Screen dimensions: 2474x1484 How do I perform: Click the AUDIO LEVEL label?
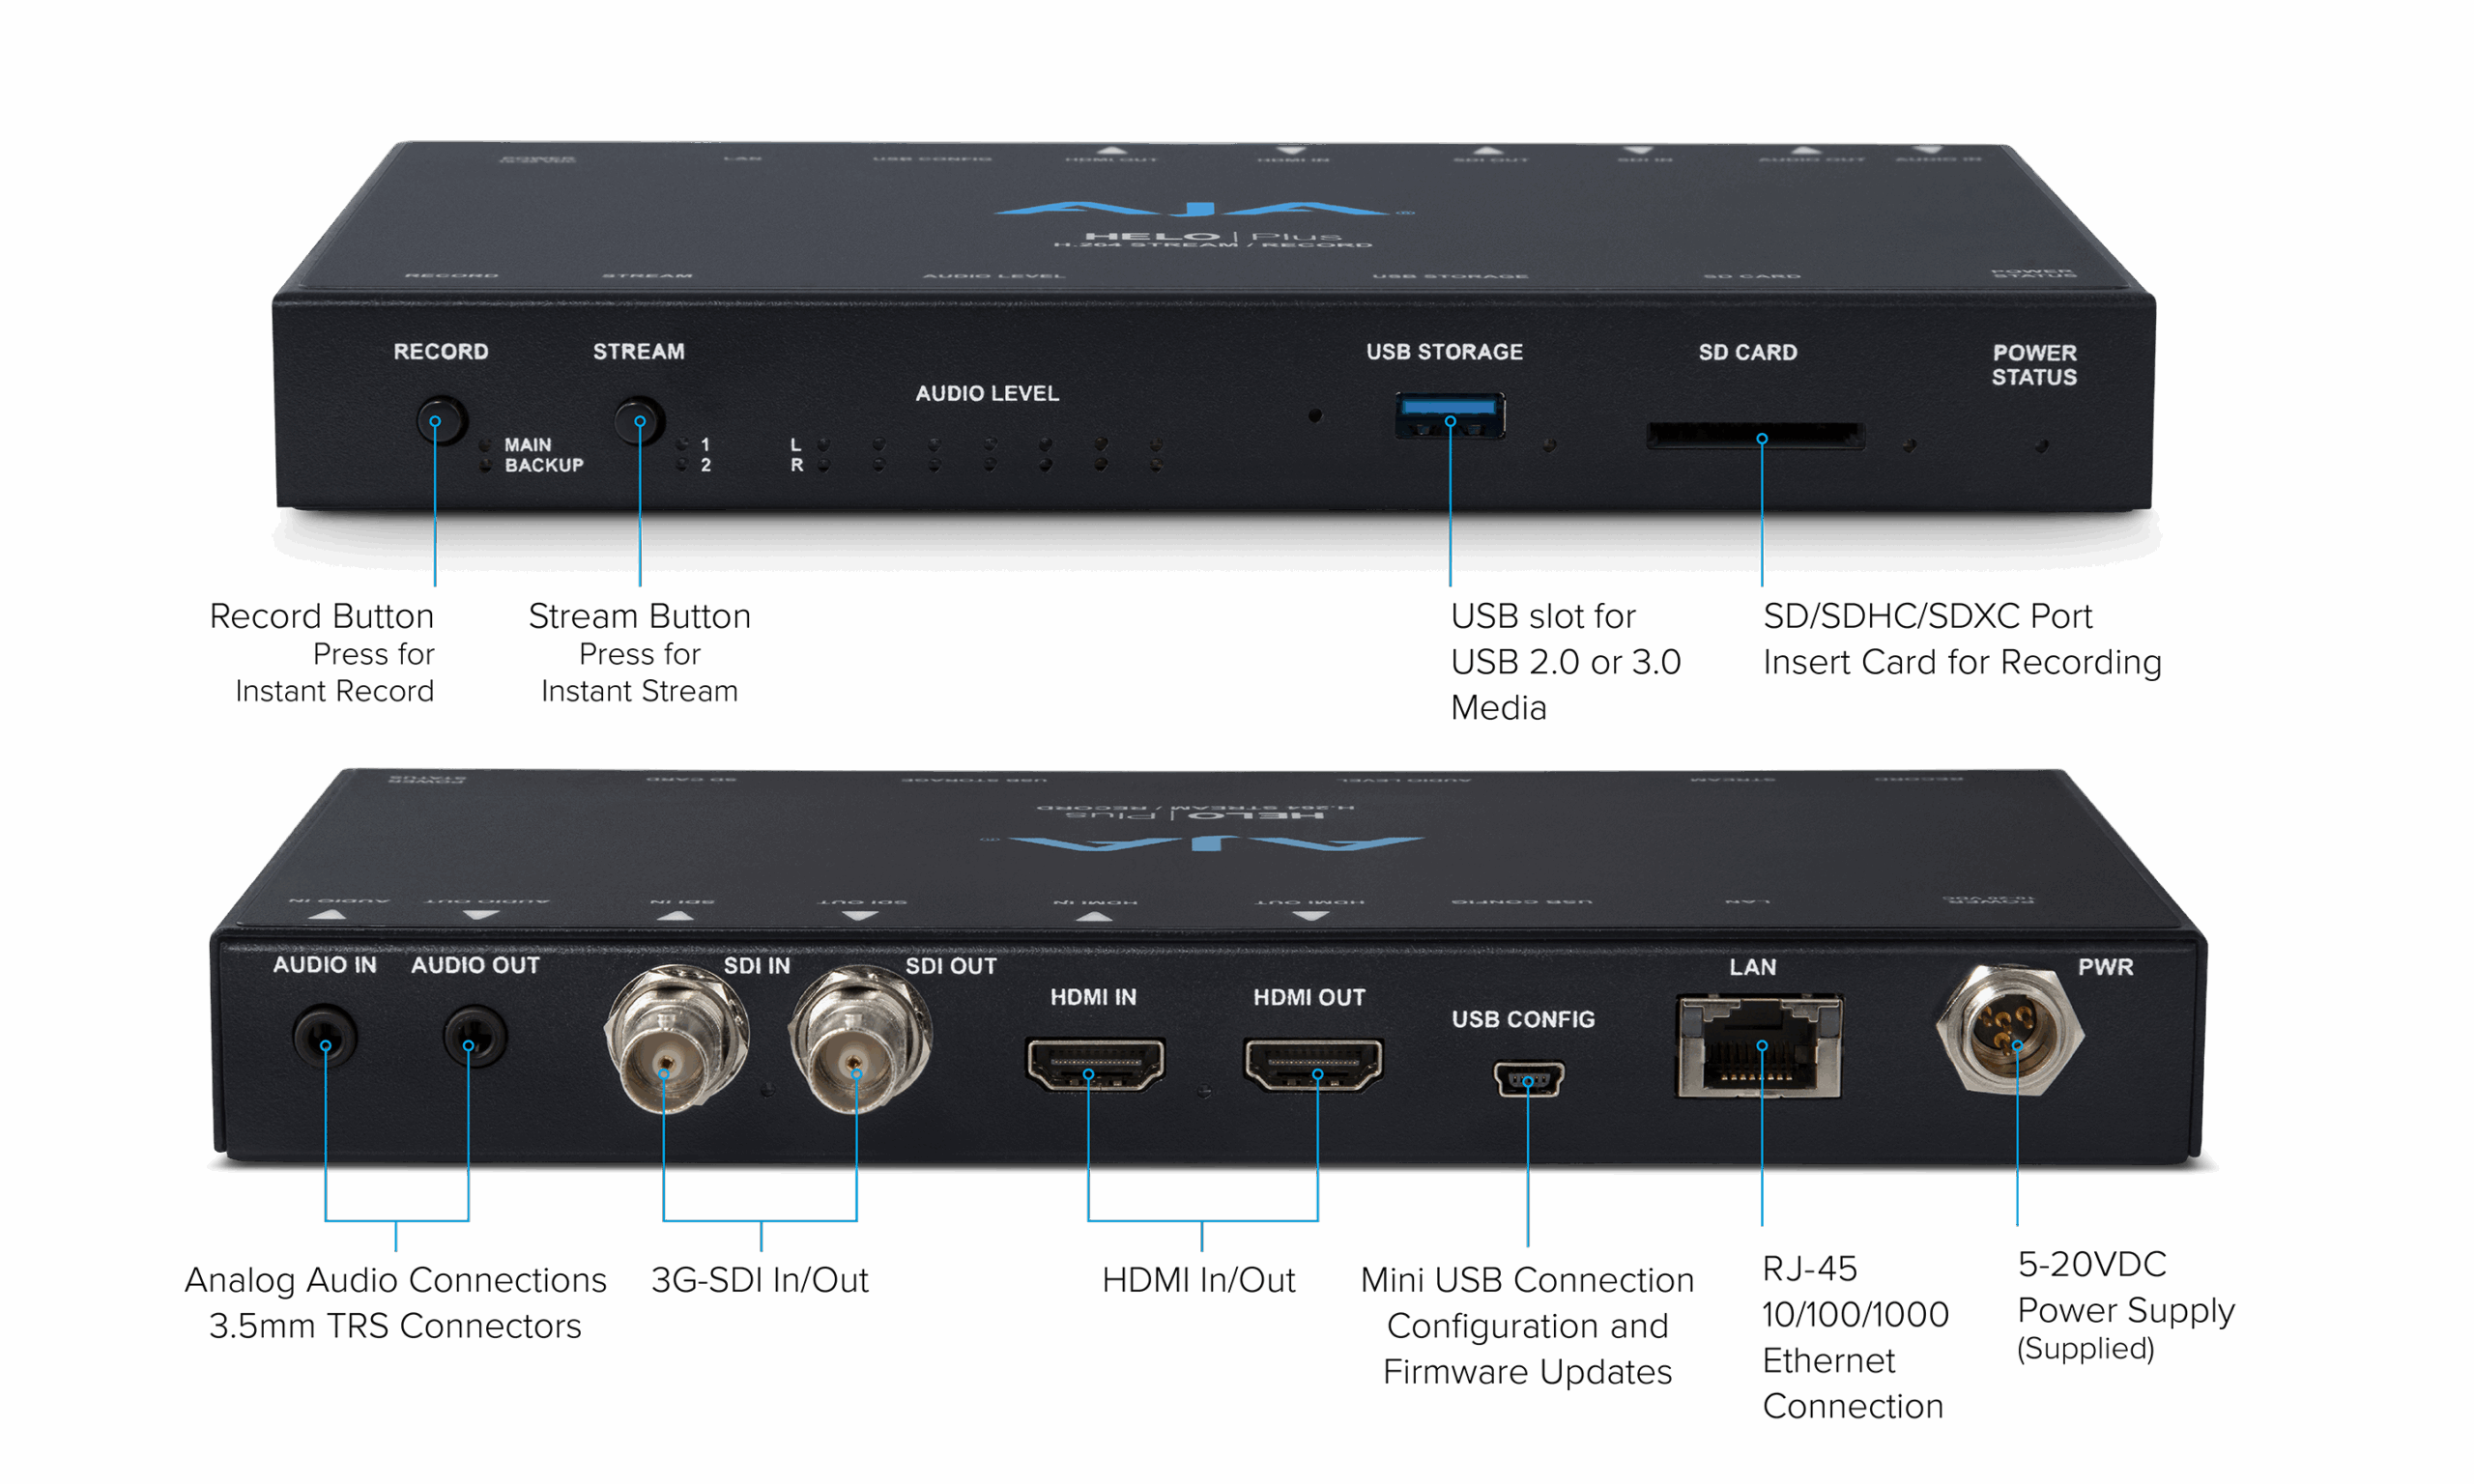[x=987, y=393]
